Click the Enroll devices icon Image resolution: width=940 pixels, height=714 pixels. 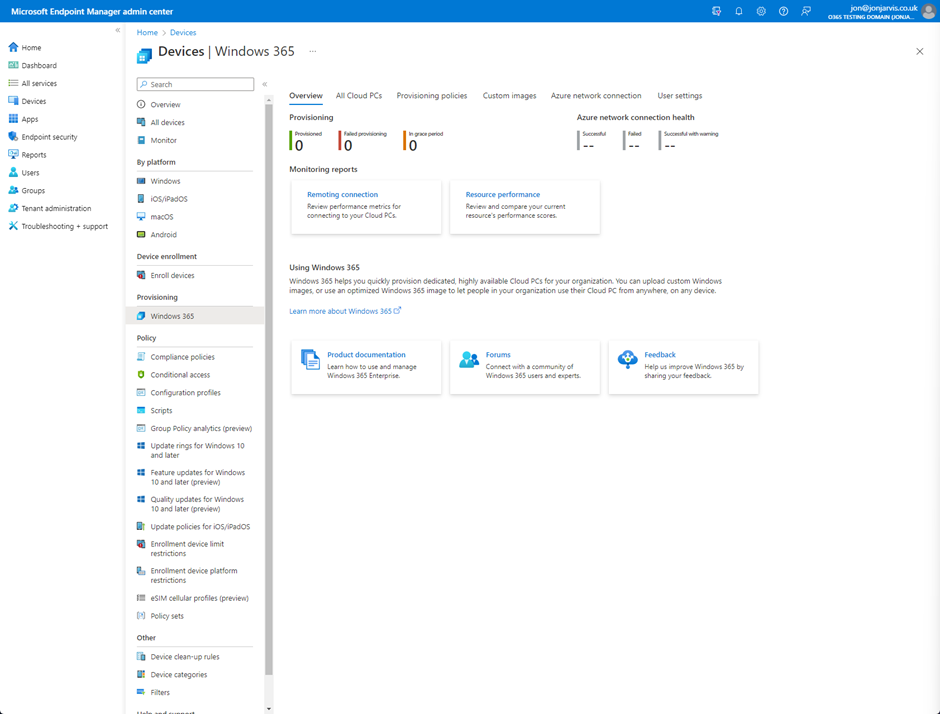pyautogui.click(x=141, y=275)
